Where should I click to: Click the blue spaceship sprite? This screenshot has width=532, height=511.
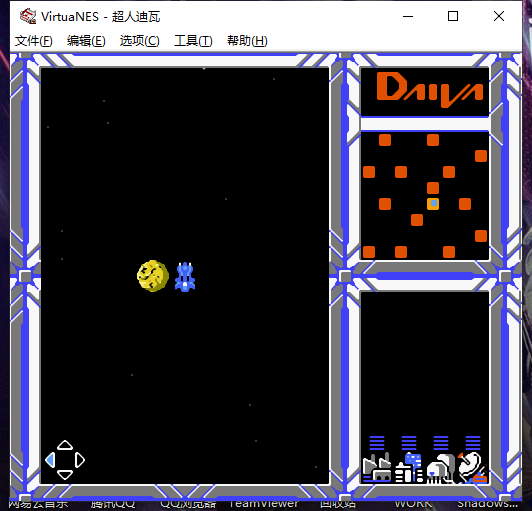point(185,277)
